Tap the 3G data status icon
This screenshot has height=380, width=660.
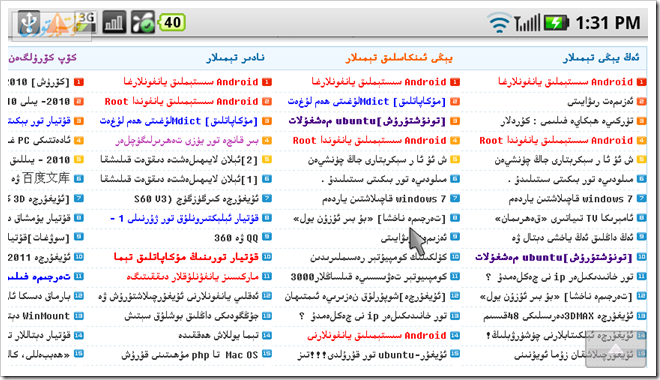point(86,21)
